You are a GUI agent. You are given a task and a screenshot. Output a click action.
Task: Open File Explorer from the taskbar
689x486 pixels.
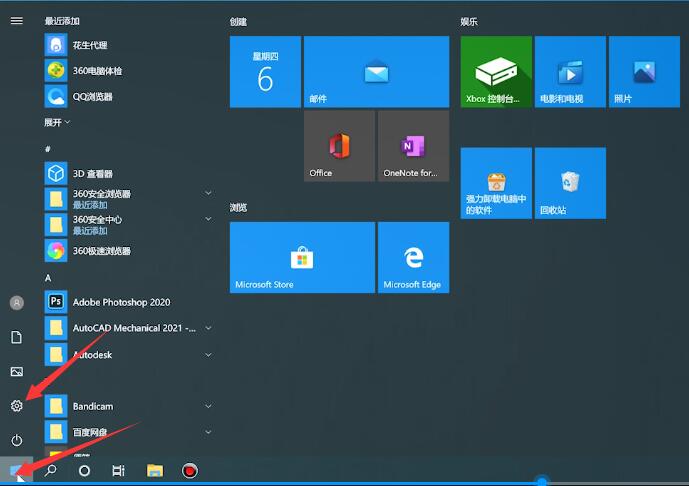coord(155,471)
